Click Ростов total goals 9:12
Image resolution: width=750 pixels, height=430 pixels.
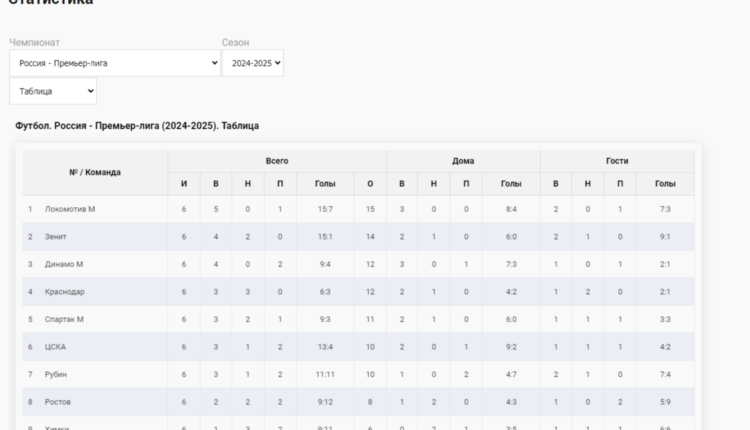(325, 402)
